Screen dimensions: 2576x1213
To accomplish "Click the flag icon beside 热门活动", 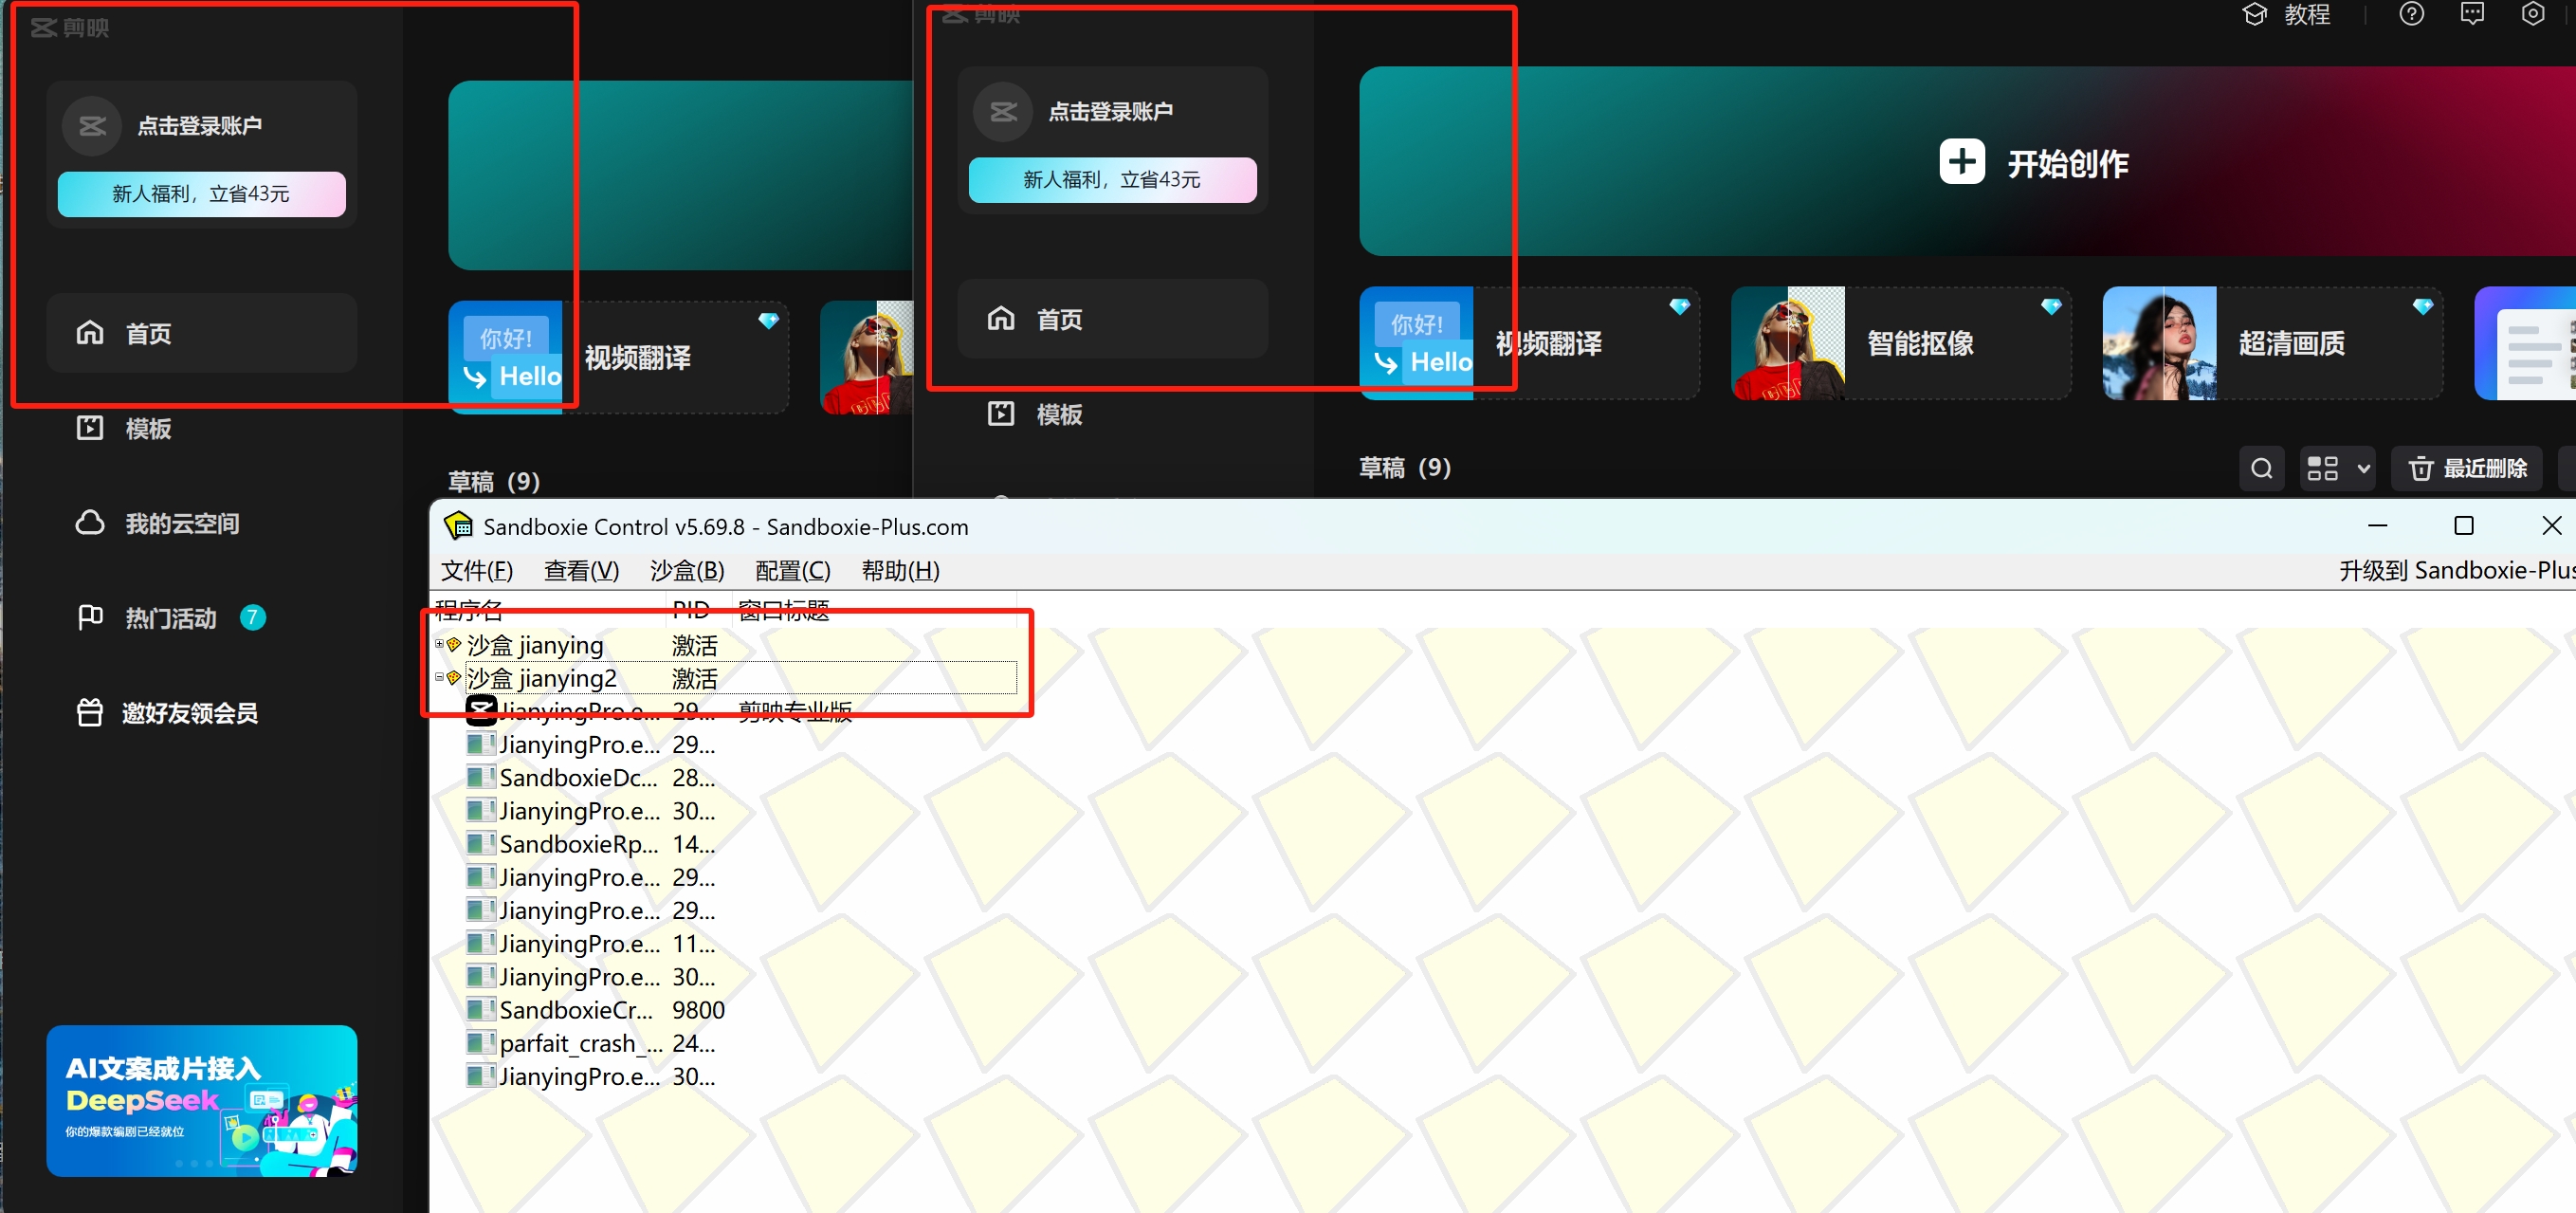I will tap(90, 618).
